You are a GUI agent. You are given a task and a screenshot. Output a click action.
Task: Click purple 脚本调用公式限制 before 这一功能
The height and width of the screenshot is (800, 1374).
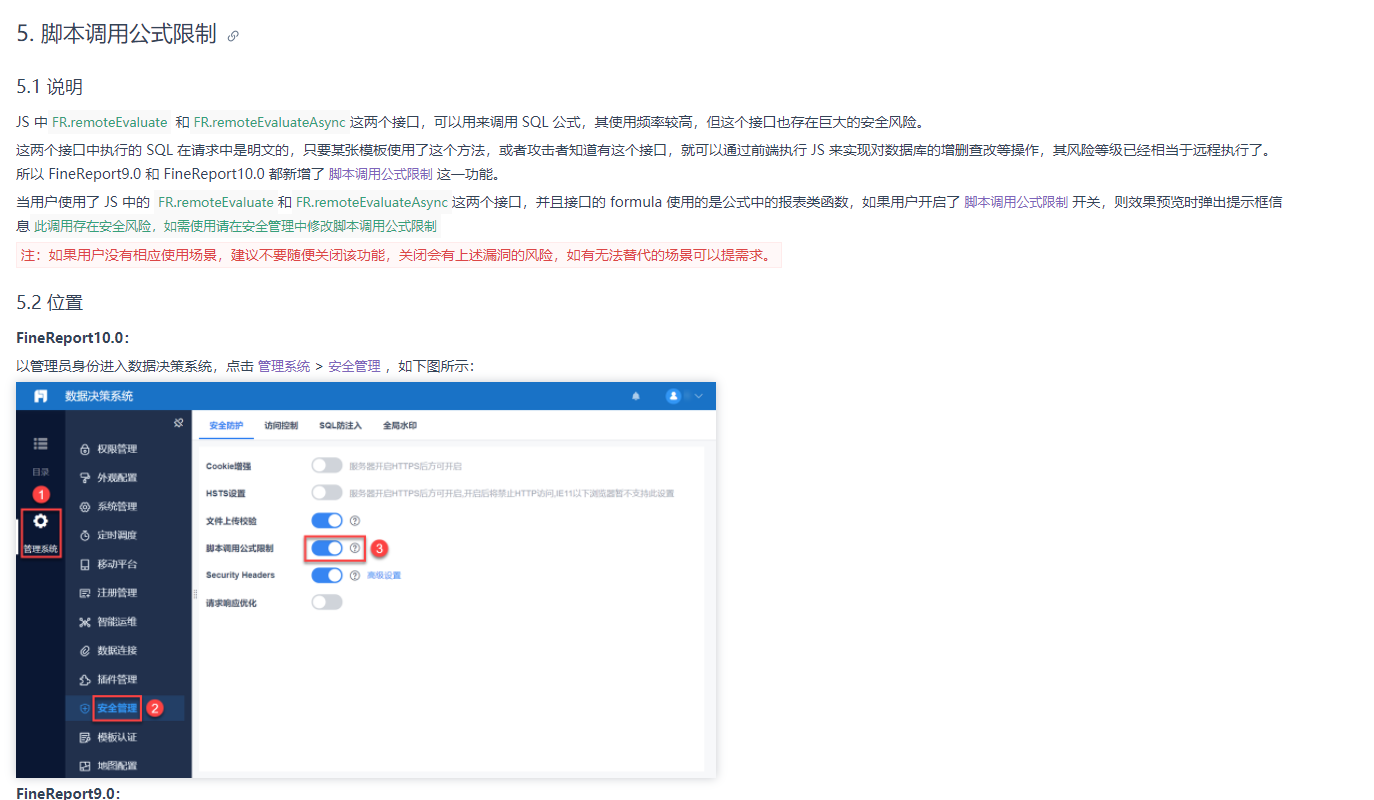381,174
